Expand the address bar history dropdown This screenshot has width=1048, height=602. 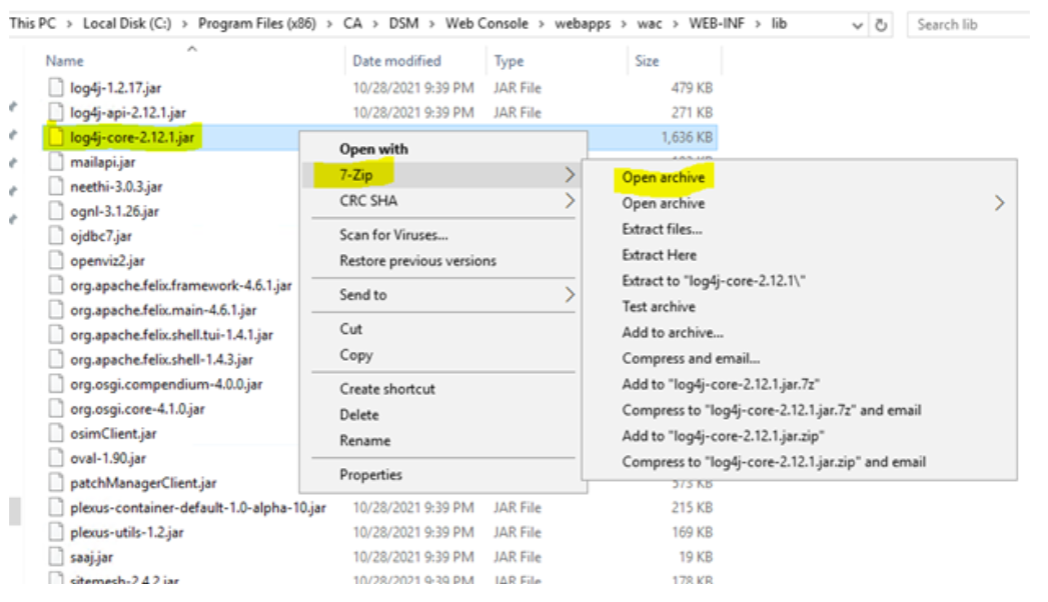[858, 25]
